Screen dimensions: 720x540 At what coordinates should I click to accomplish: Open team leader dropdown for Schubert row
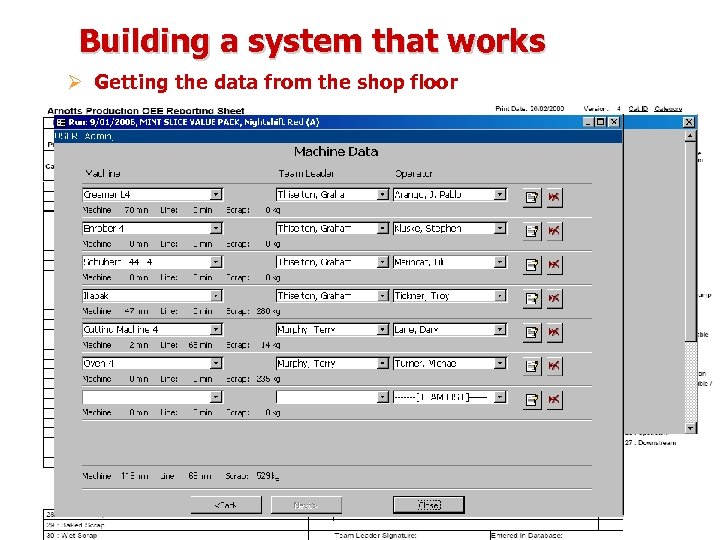[x=382, y=262]
